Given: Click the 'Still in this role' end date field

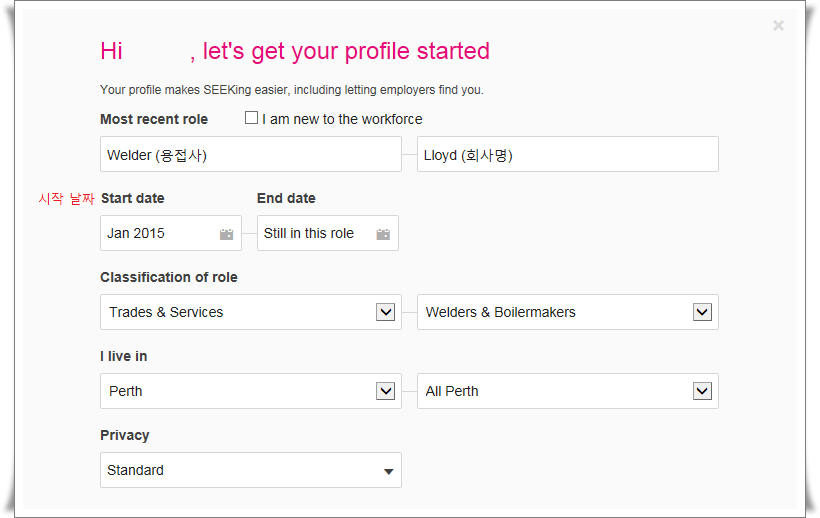Looking at the screenshot, I should click(328, 233).
